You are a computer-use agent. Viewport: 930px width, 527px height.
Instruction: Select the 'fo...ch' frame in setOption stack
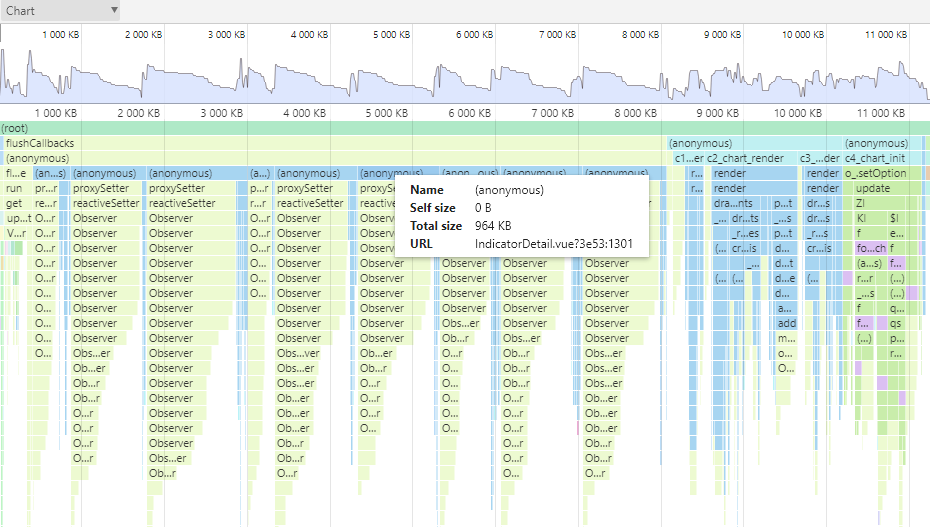[871, 248]
